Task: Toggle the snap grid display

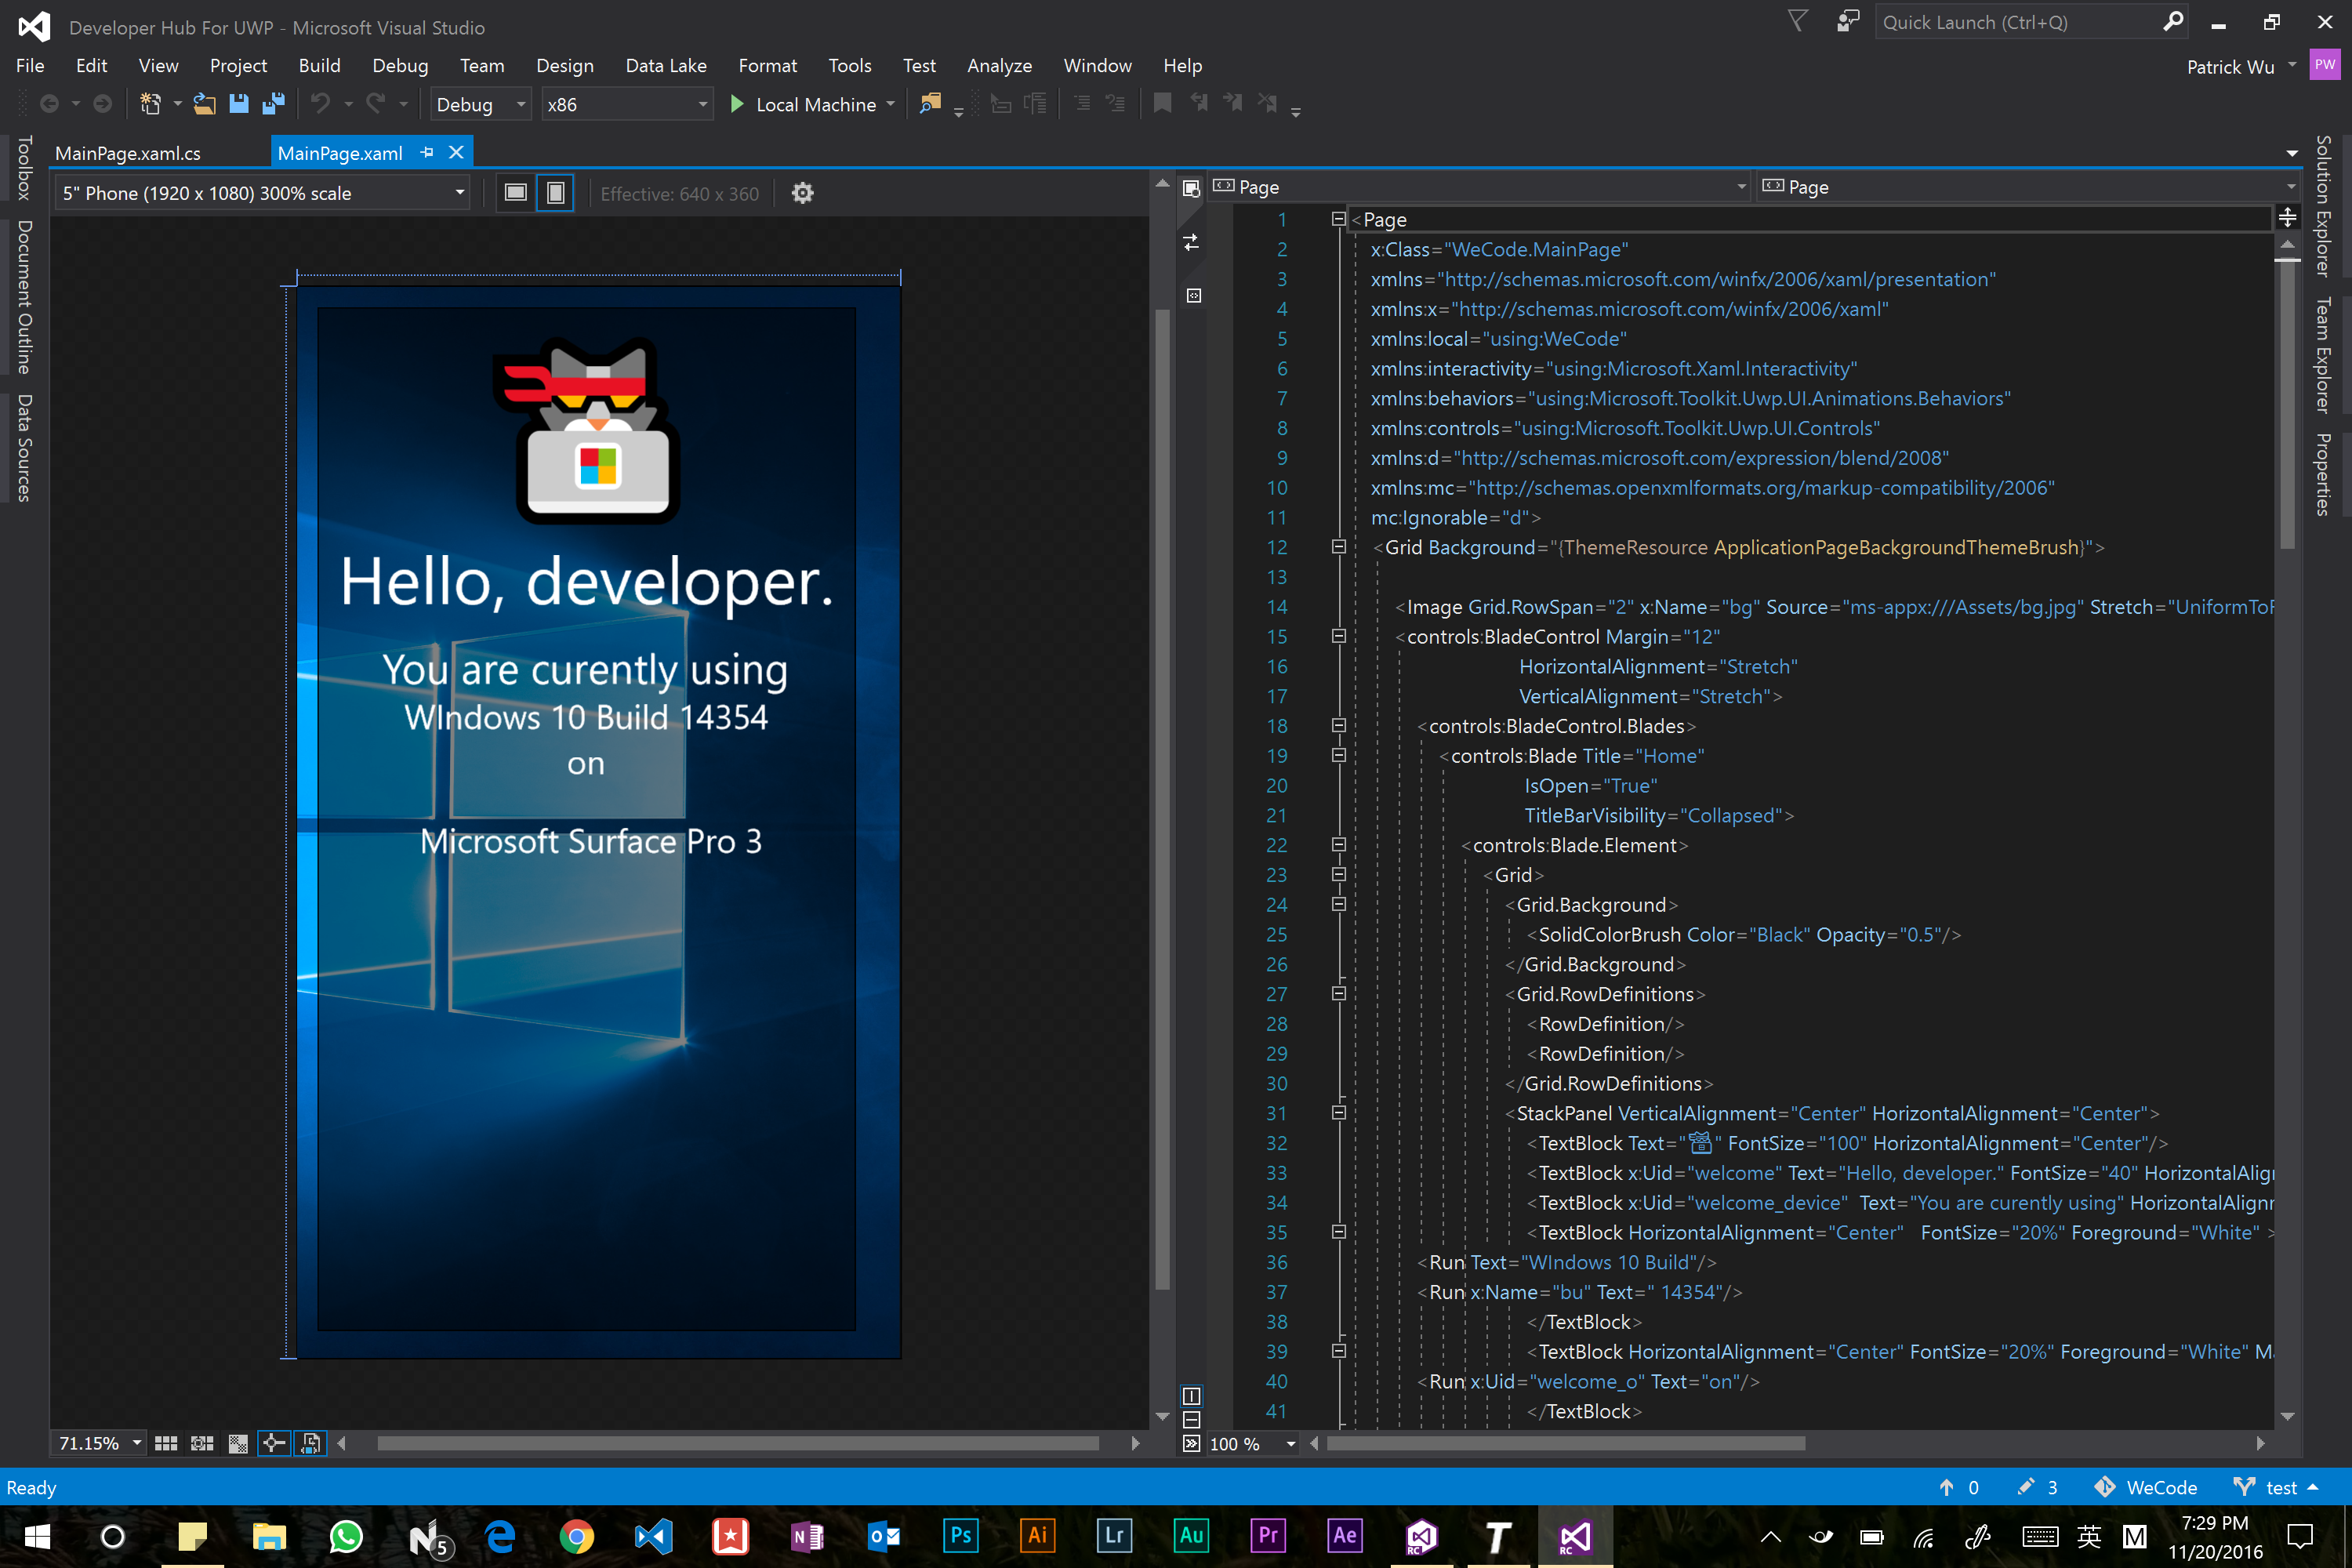Action: pyautogui.click(x=166, y=1443)
